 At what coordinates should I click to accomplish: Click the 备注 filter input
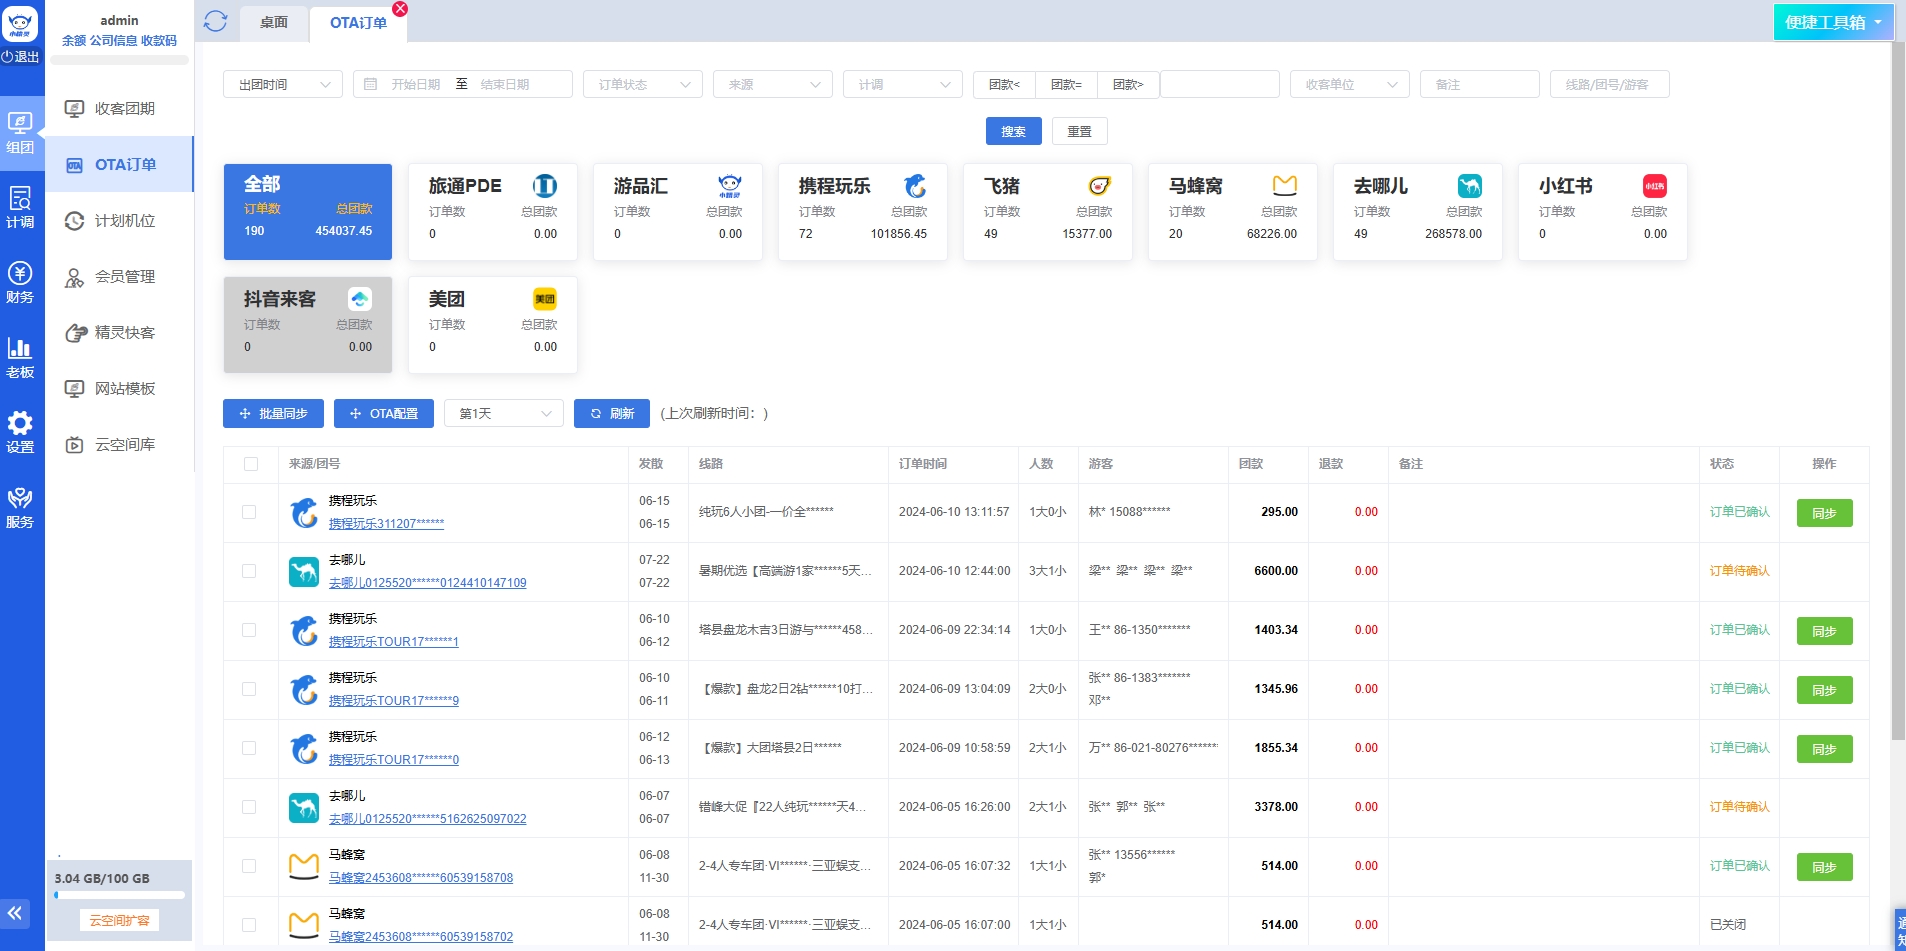tap(1480, 84)
